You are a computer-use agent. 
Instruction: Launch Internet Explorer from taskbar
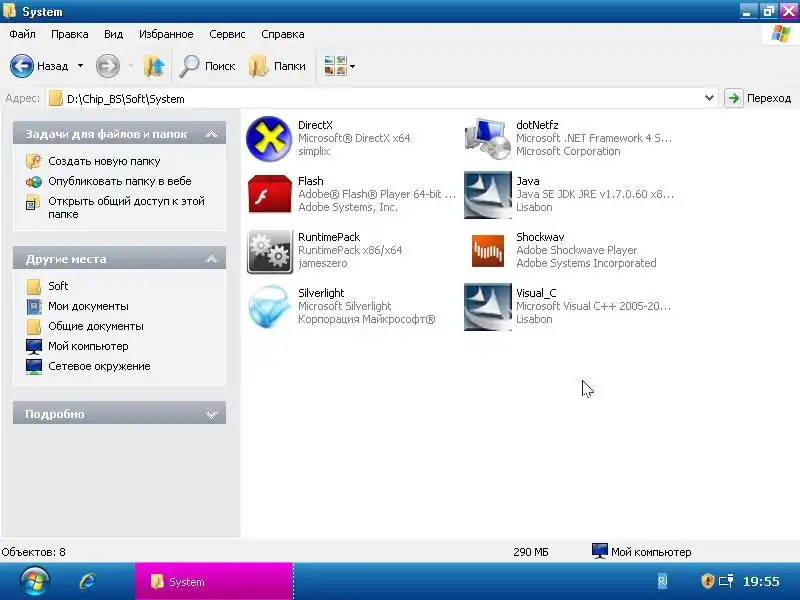(x=87, y=581)
